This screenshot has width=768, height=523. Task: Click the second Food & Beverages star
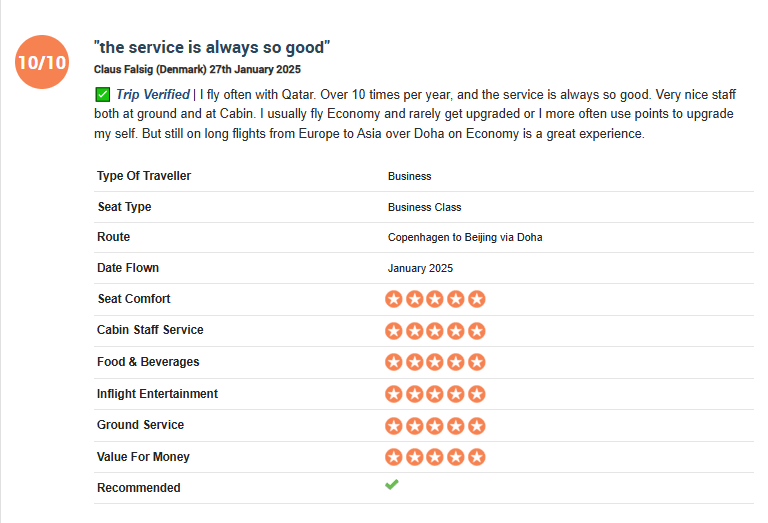(414, 362)
